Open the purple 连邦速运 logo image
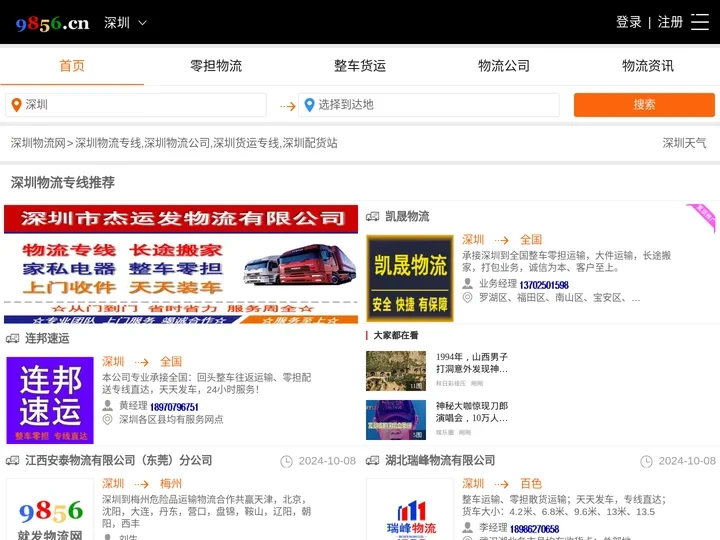The image size is (720, 540). click(50, 400)
